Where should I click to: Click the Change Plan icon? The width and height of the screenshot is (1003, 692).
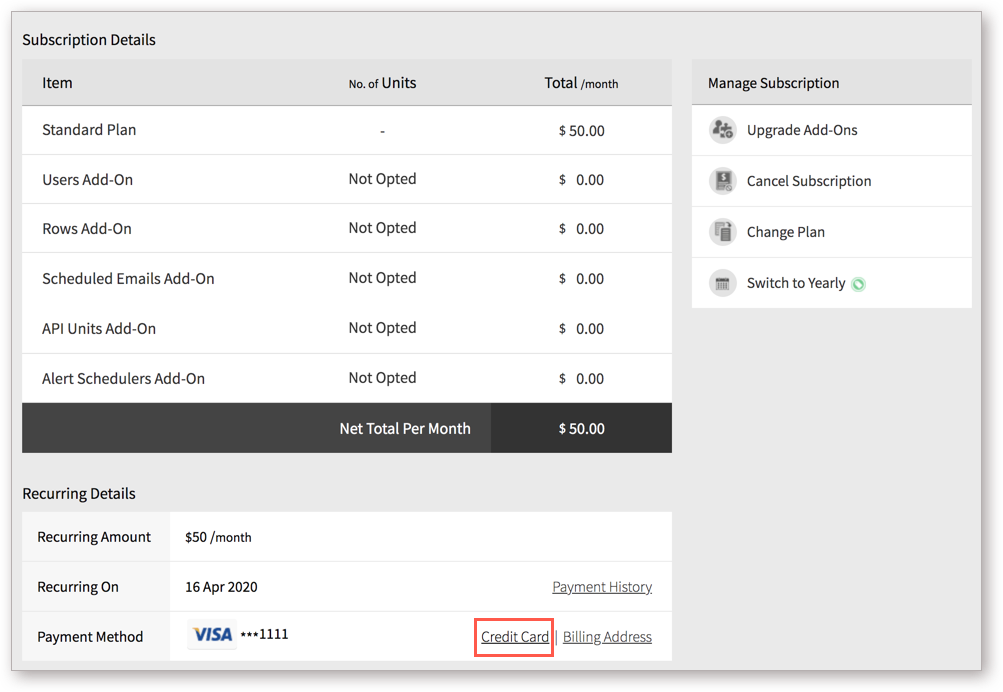click(x=723, y=232)
